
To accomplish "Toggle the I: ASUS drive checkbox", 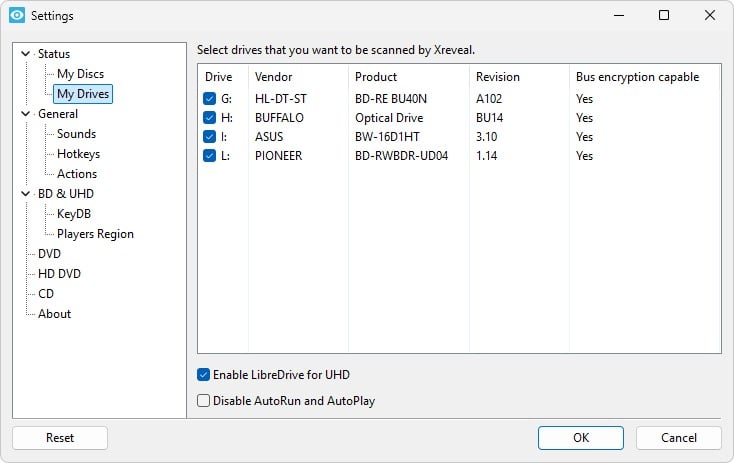I will click(x=209, y=137).
